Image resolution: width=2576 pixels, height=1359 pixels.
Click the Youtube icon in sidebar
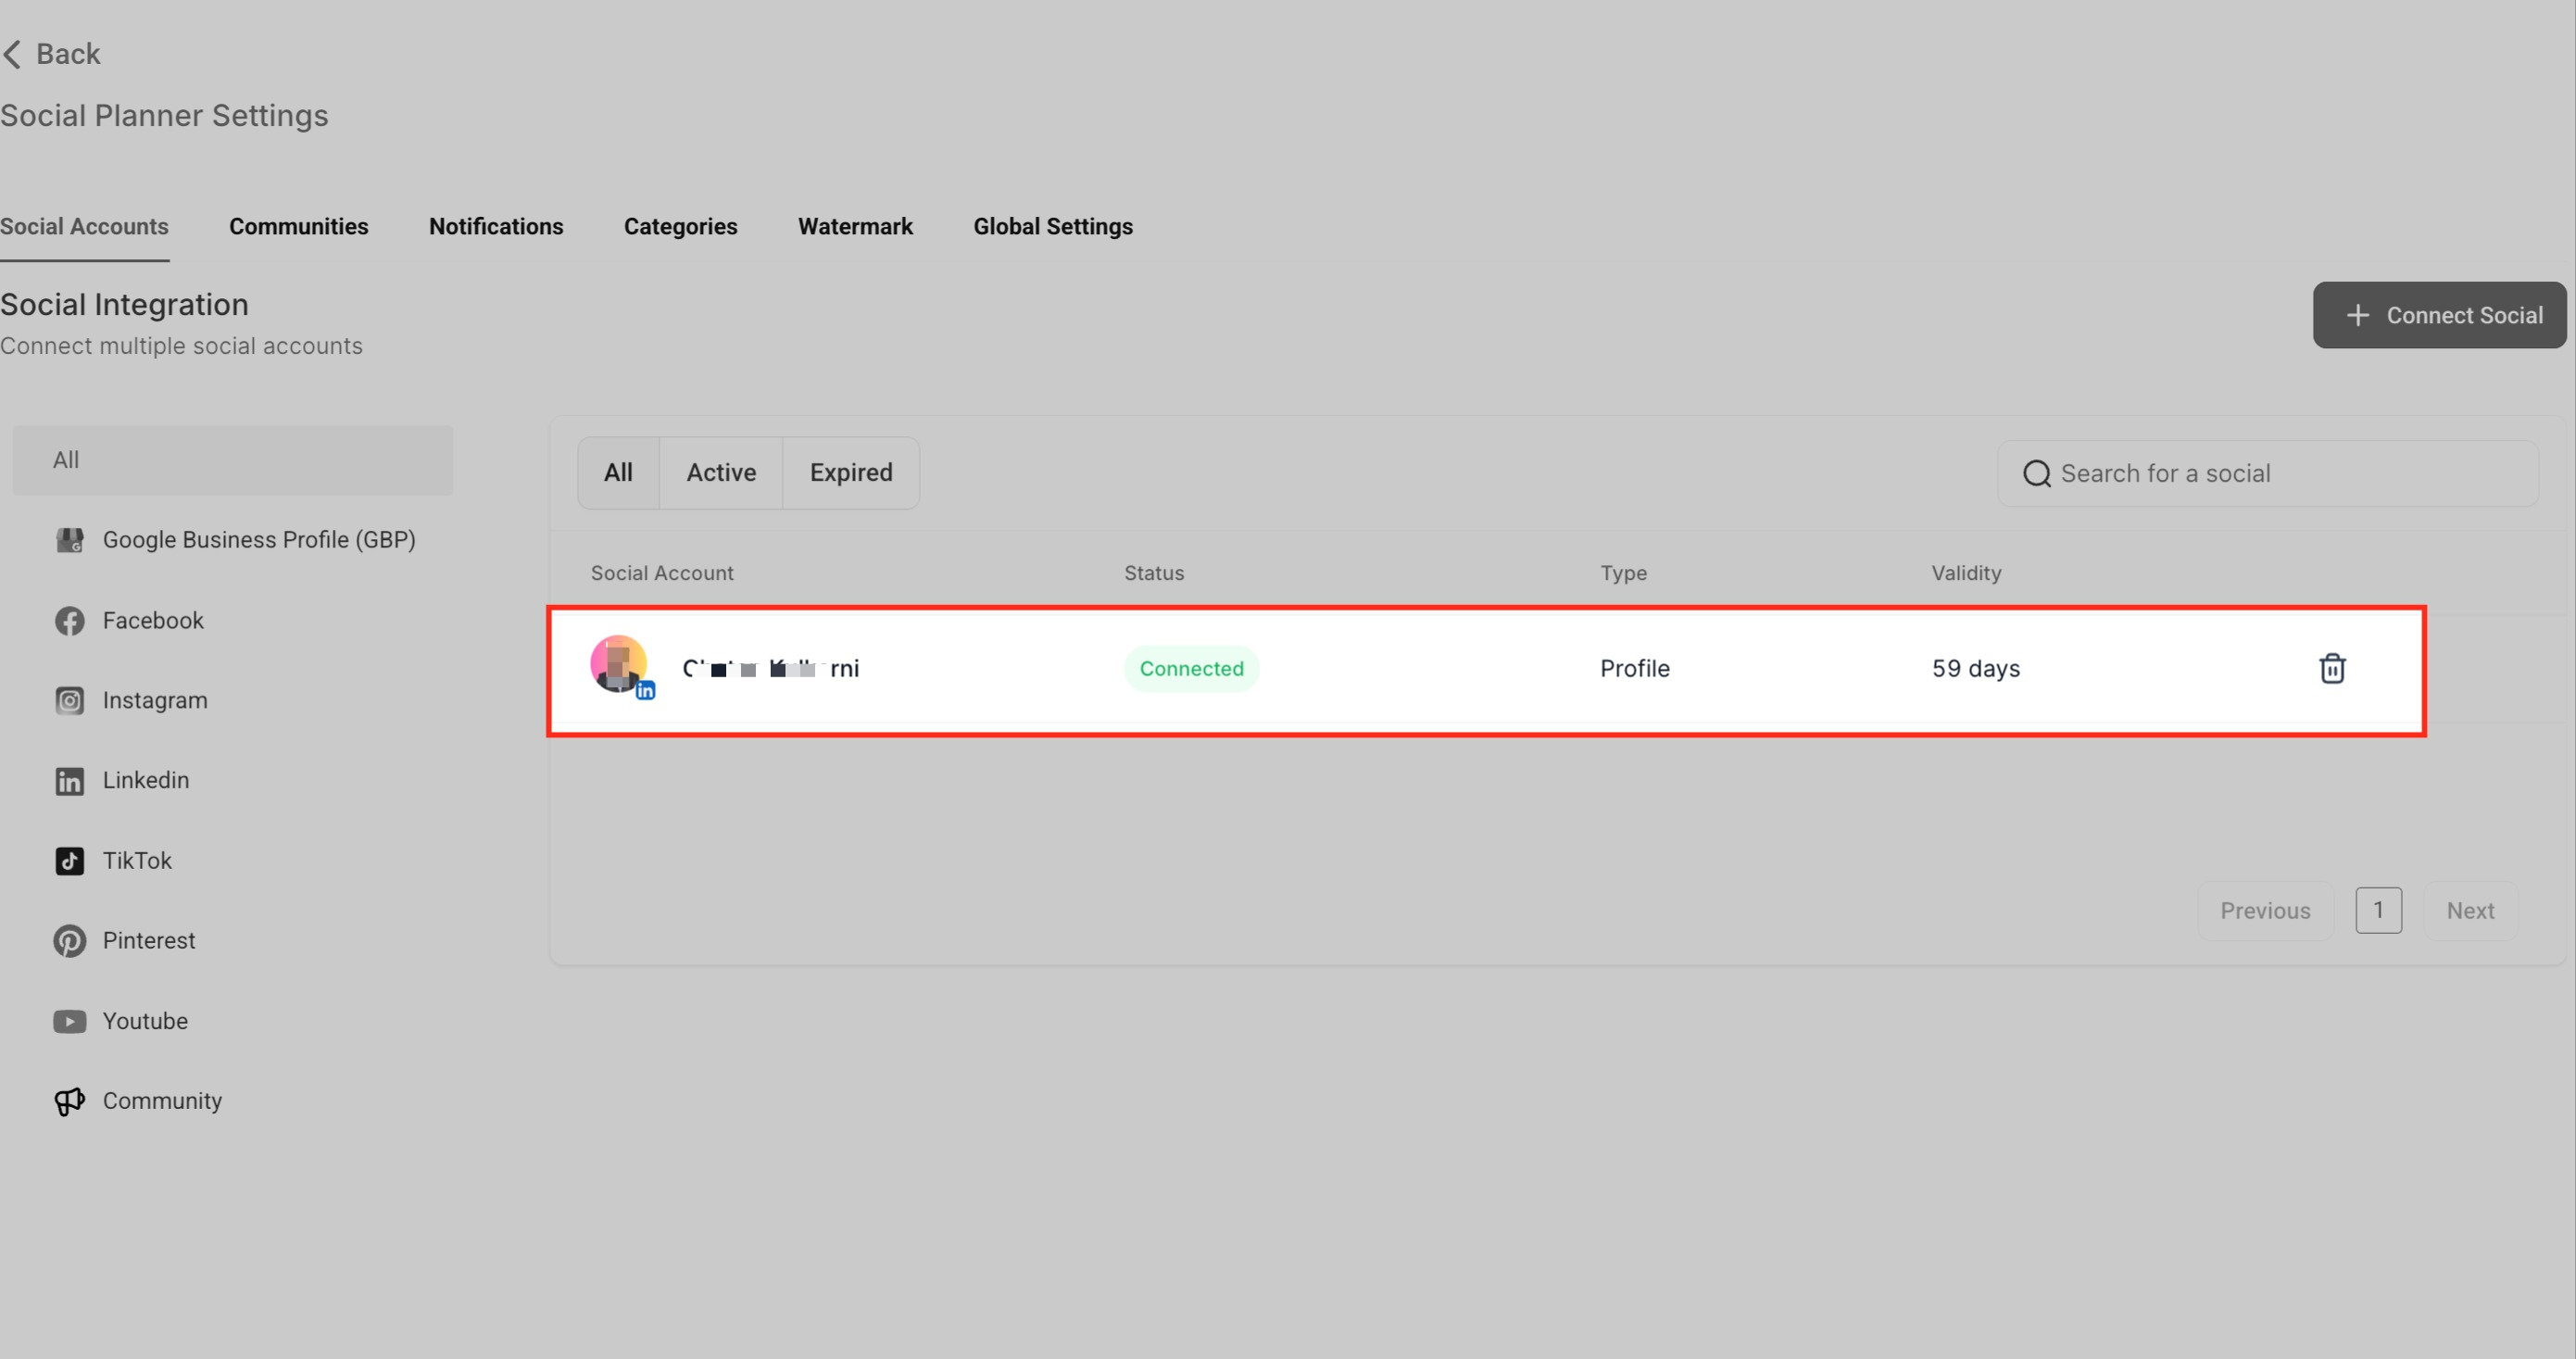tap(69, 1021)
